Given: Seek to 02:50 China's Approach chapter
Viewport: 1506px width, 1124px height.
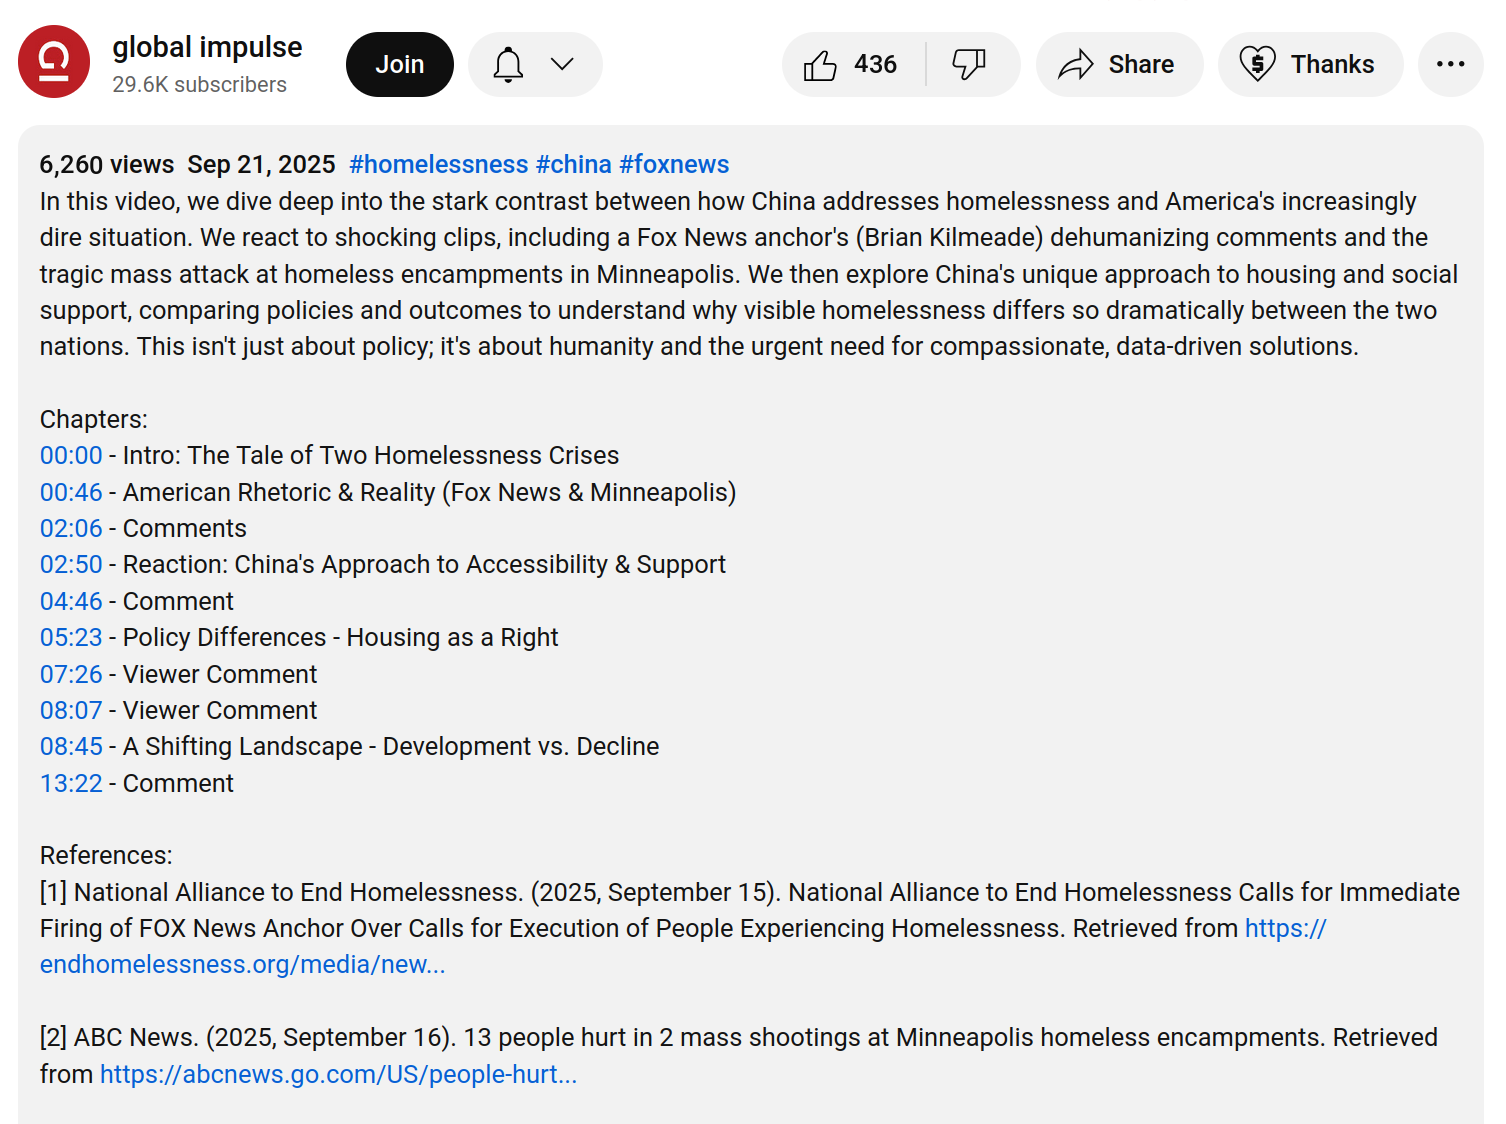Looking at the screenshot, I should pyautogui.click(x=71, y=565).
